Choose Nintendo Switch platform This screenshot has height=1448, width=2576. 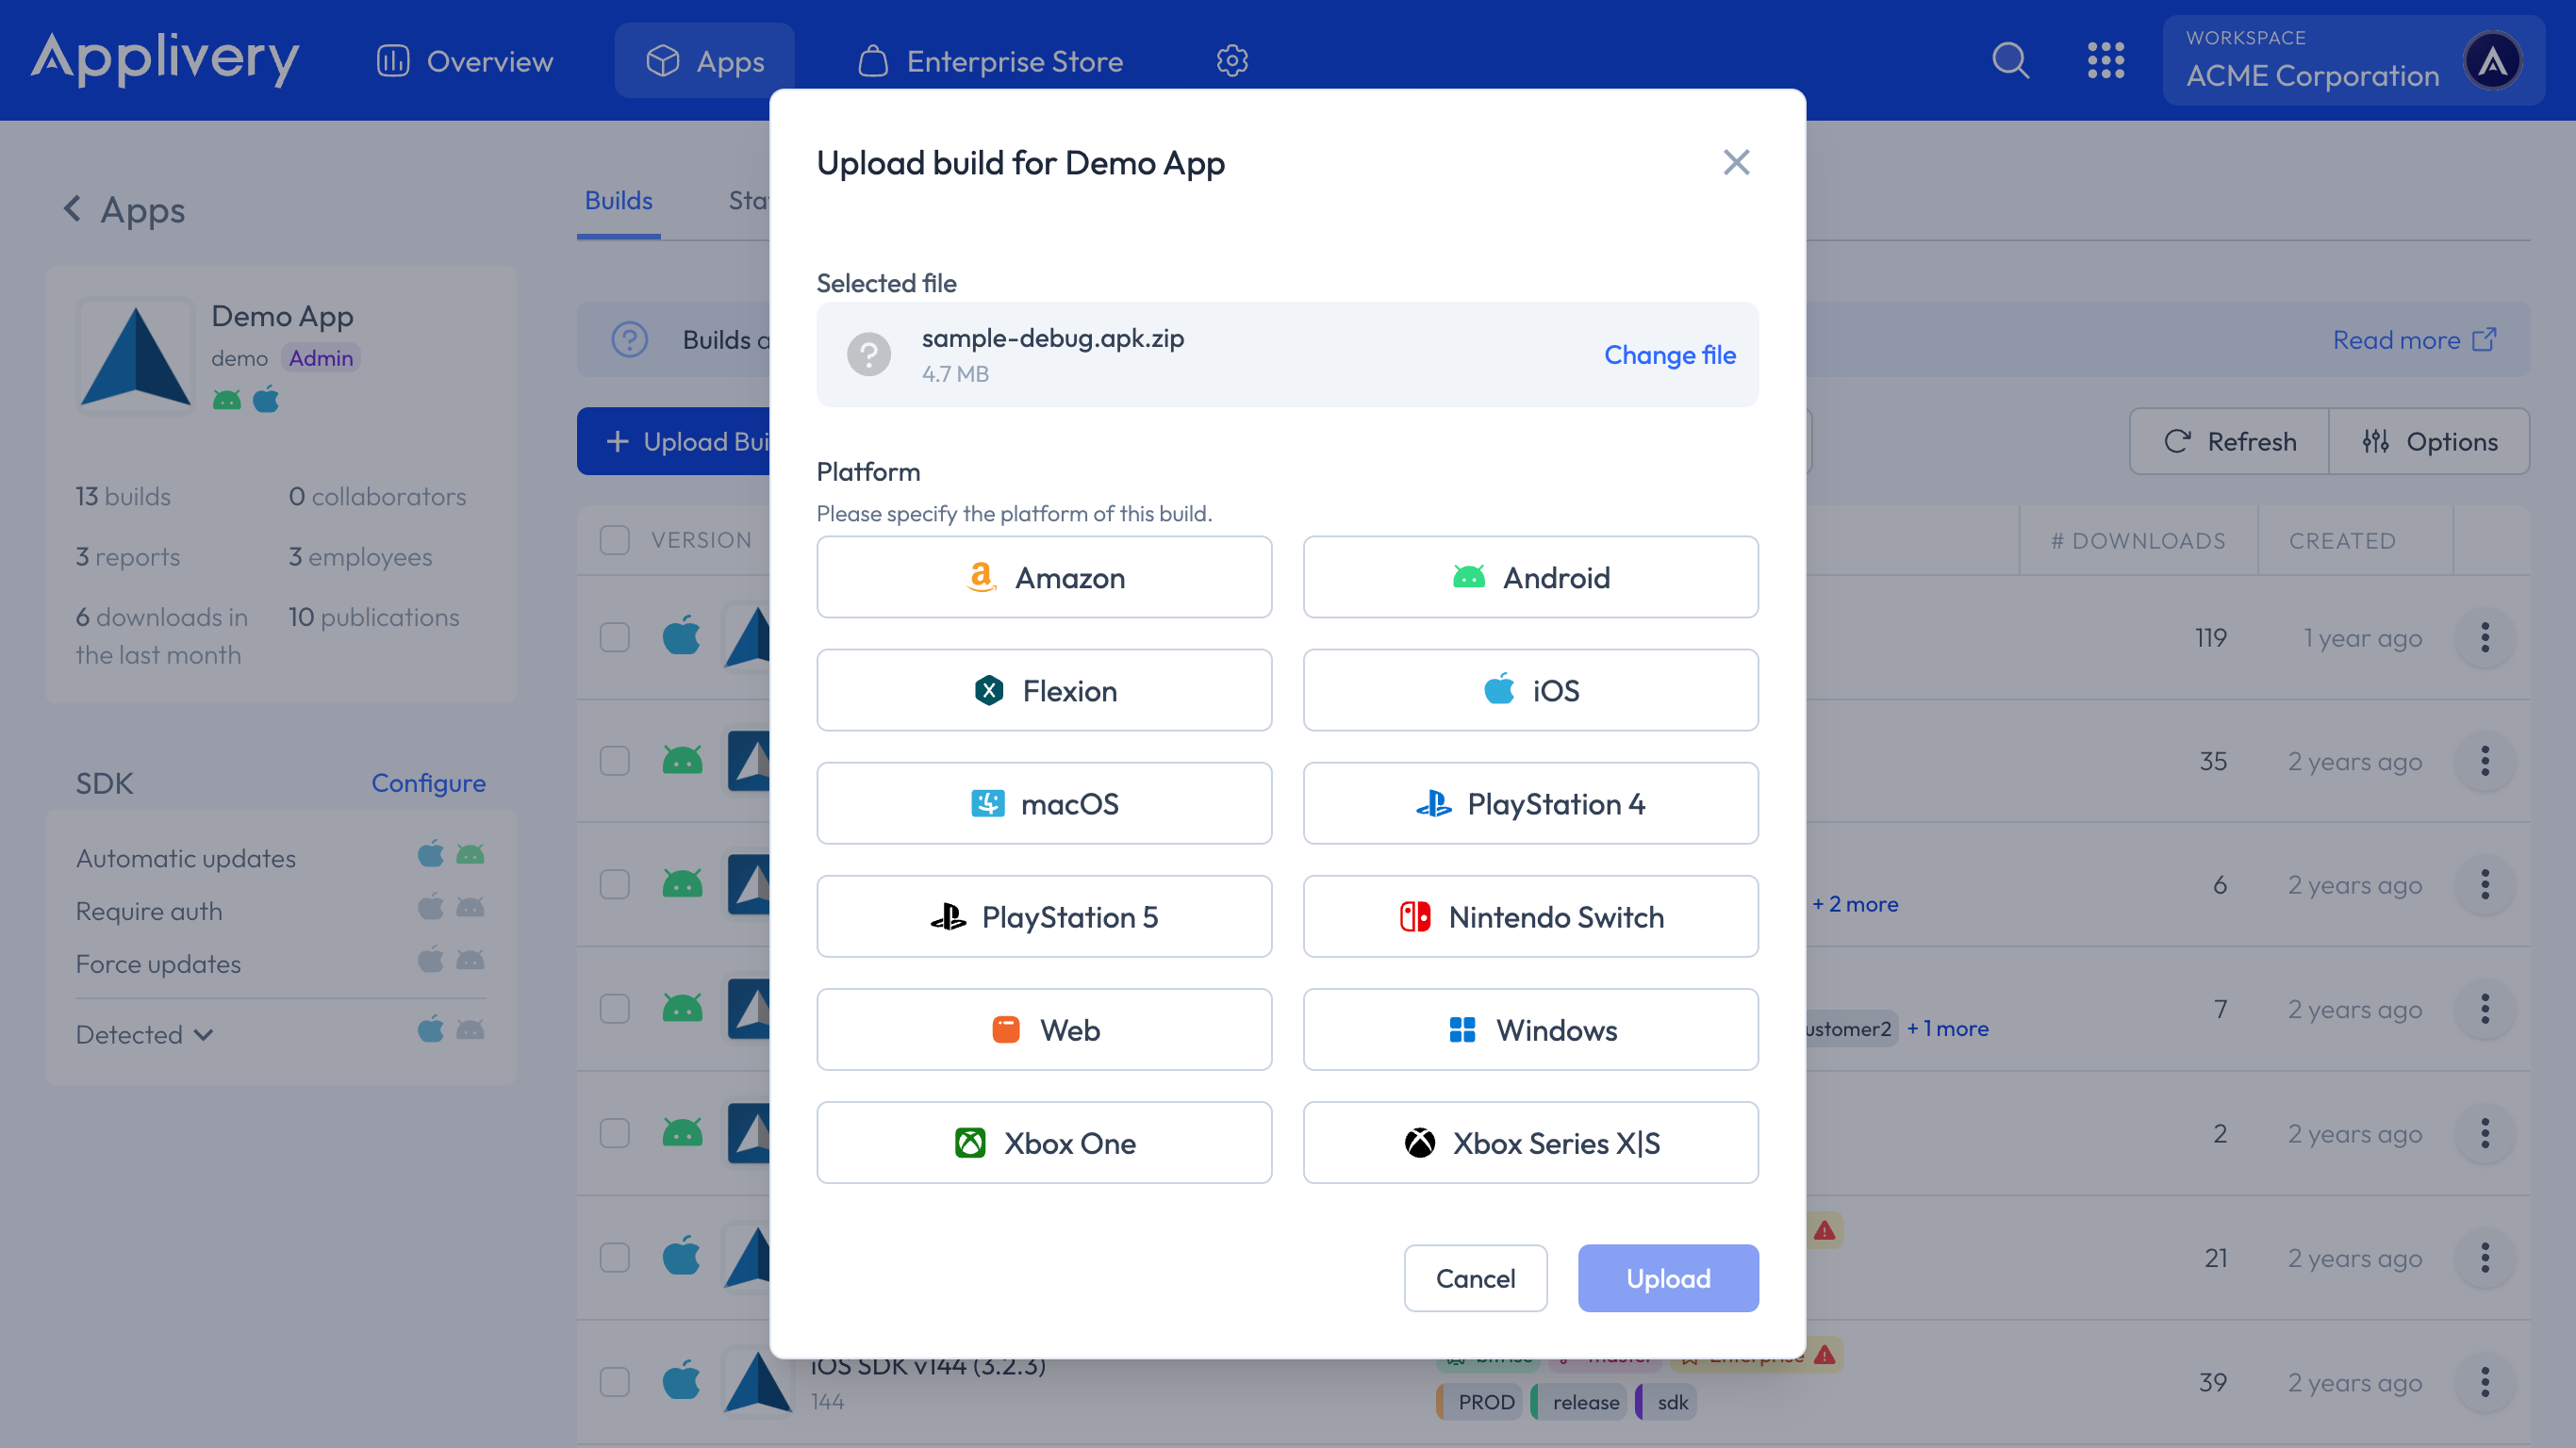(1530, 916)
